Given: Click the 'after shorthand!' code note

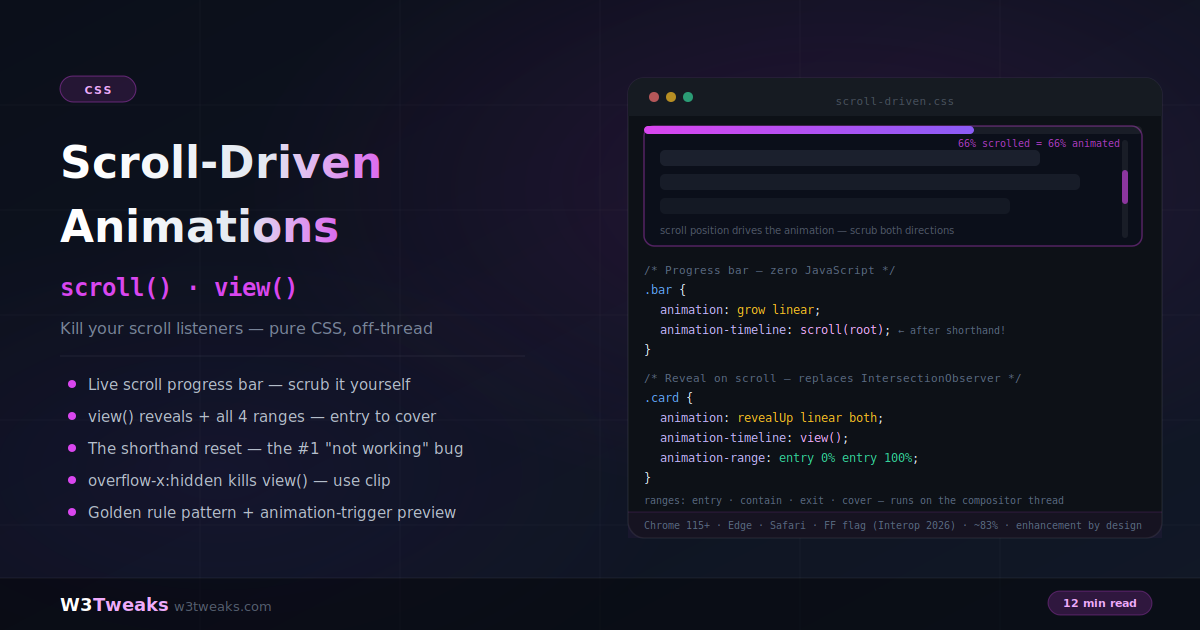Looking at the screenshot, I should pyautogui.click(x=952, y=330).
